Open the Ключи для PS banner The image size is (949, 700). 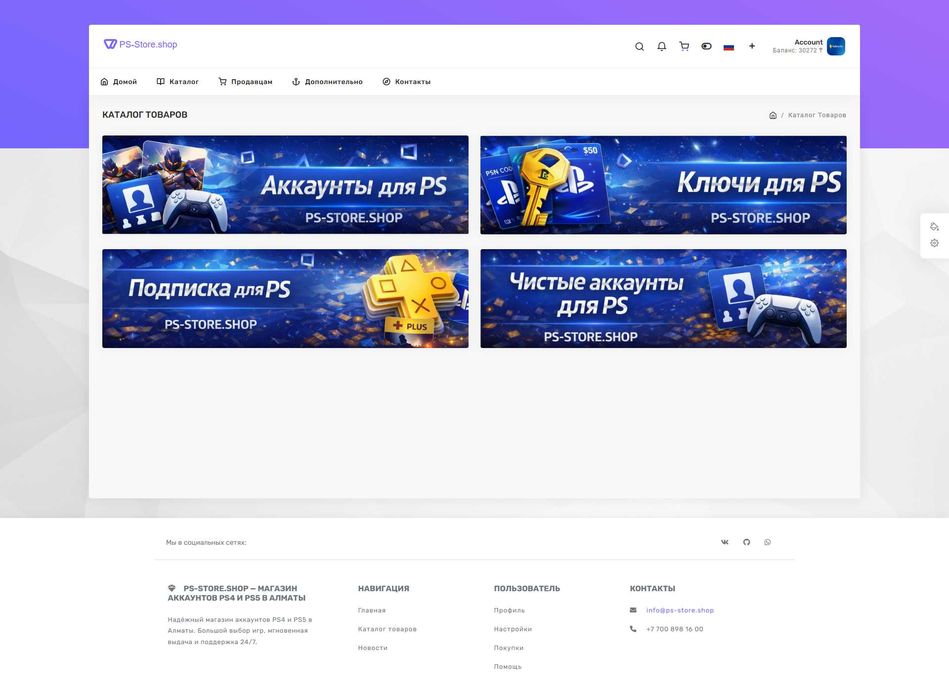(x=663, y=185)
